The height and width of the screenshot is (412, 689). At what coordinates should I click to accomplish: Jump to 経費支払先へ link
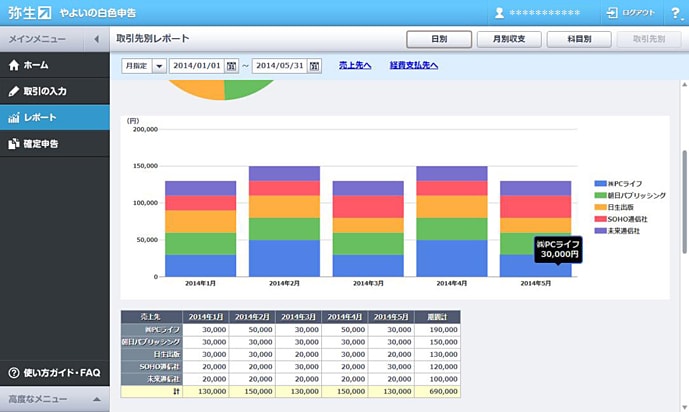413,65
